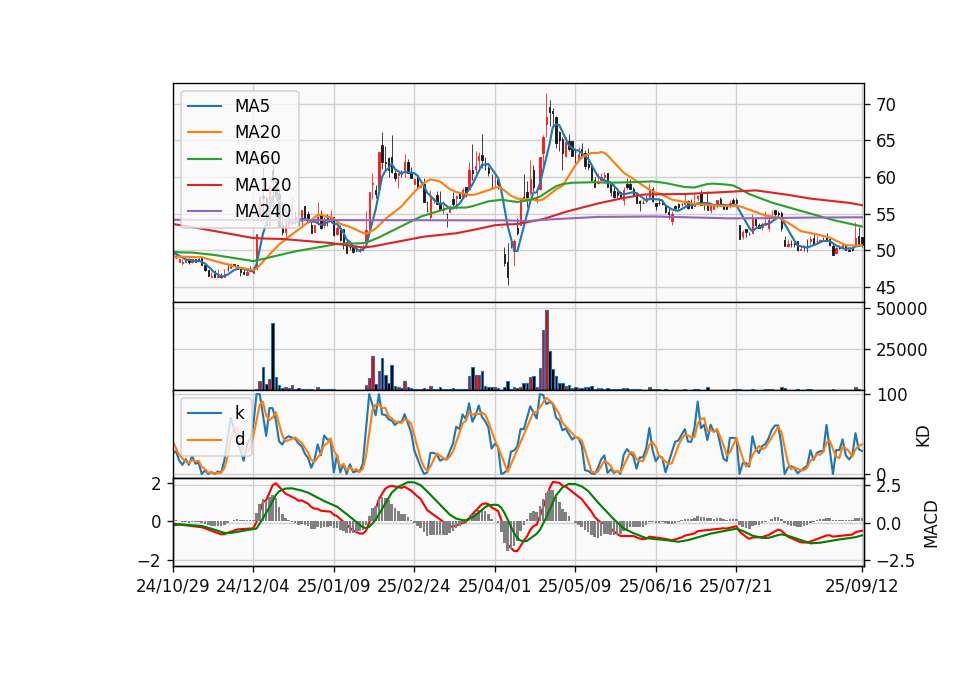The height and width of the screenshot is (690, 960).
Task: Click the purple line sample beside MA240
Action: (204, 211)
